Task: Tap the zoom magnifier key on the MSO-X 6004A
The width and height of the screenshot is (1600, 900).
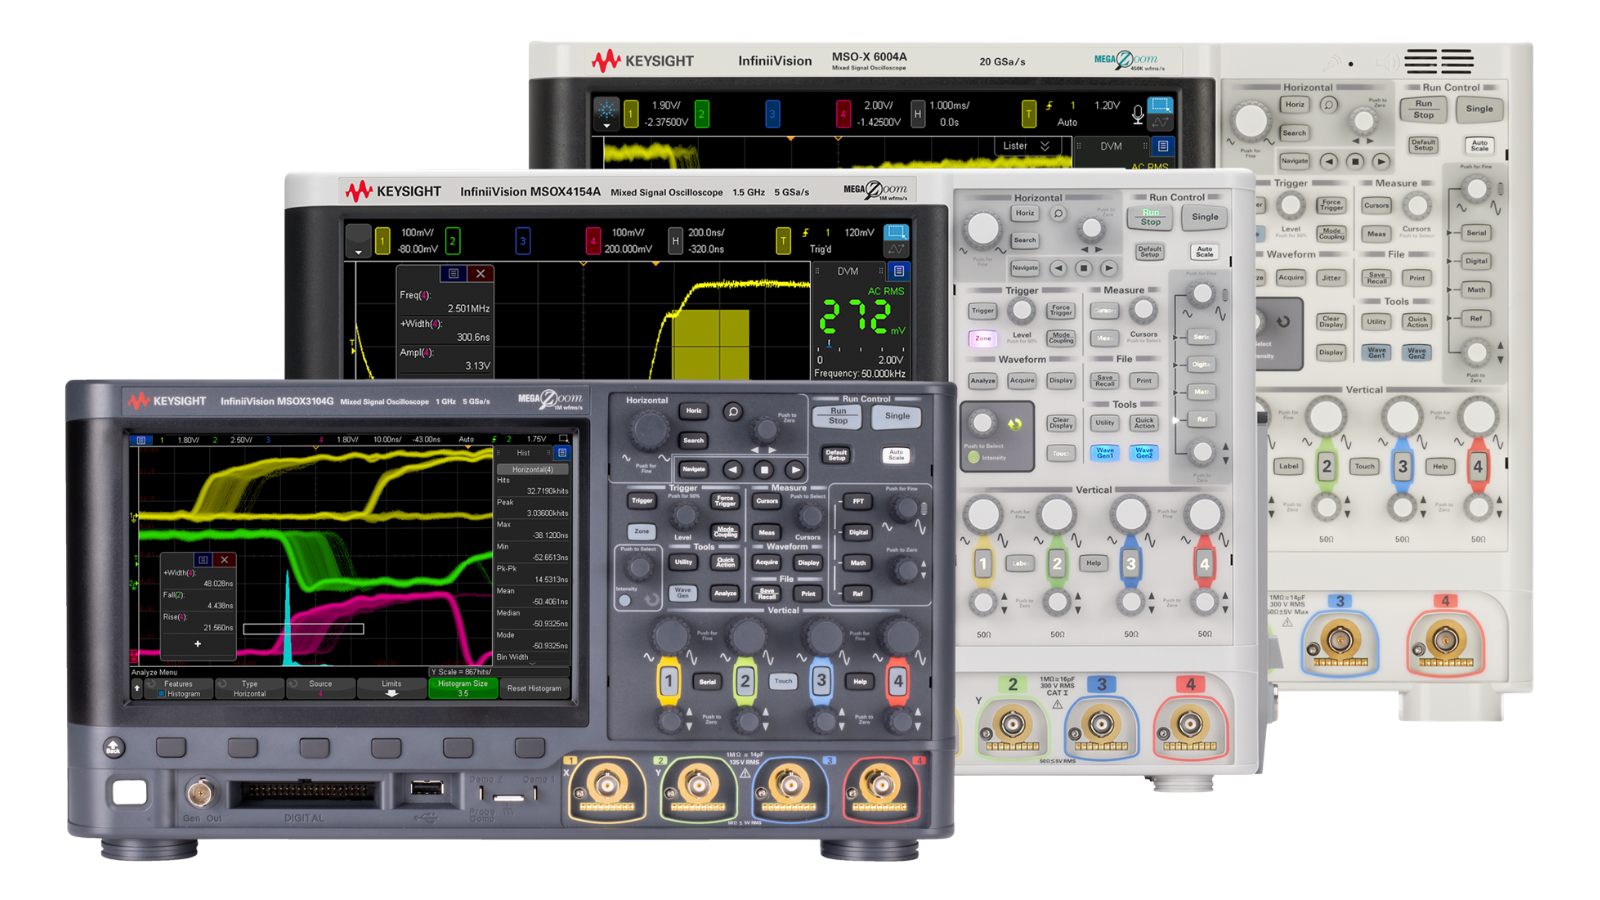Action: 1329,104
